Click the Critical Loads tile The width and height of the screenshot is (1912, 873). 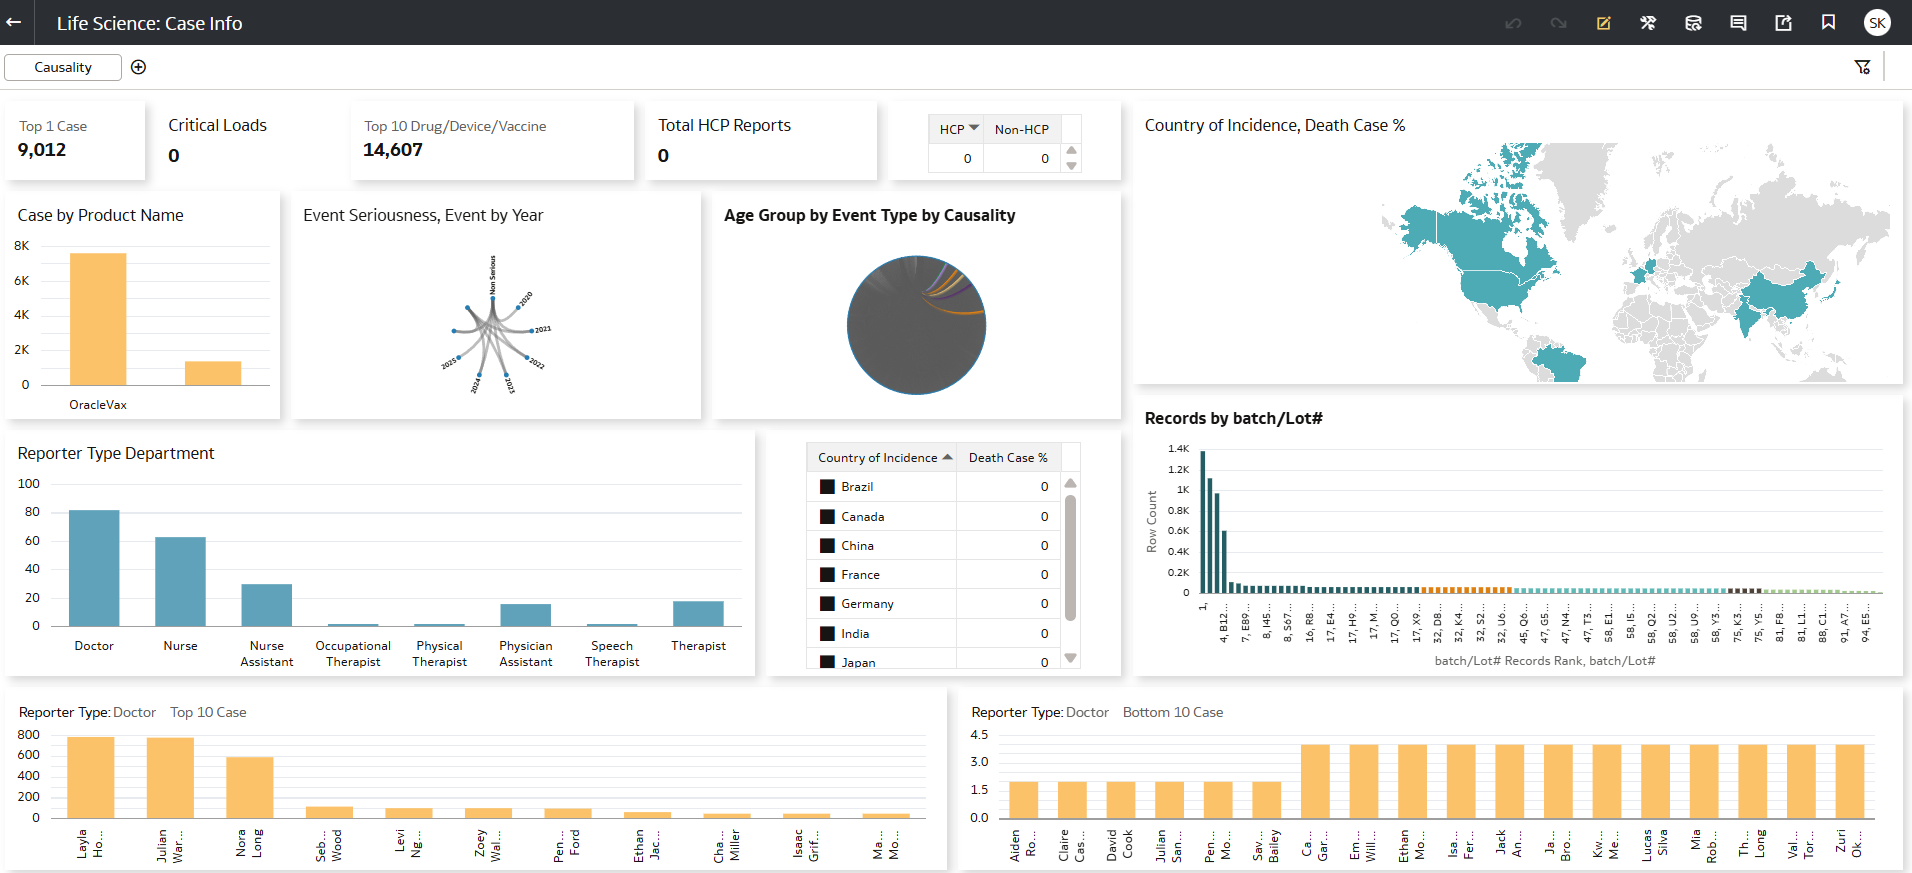coord(246,140)
